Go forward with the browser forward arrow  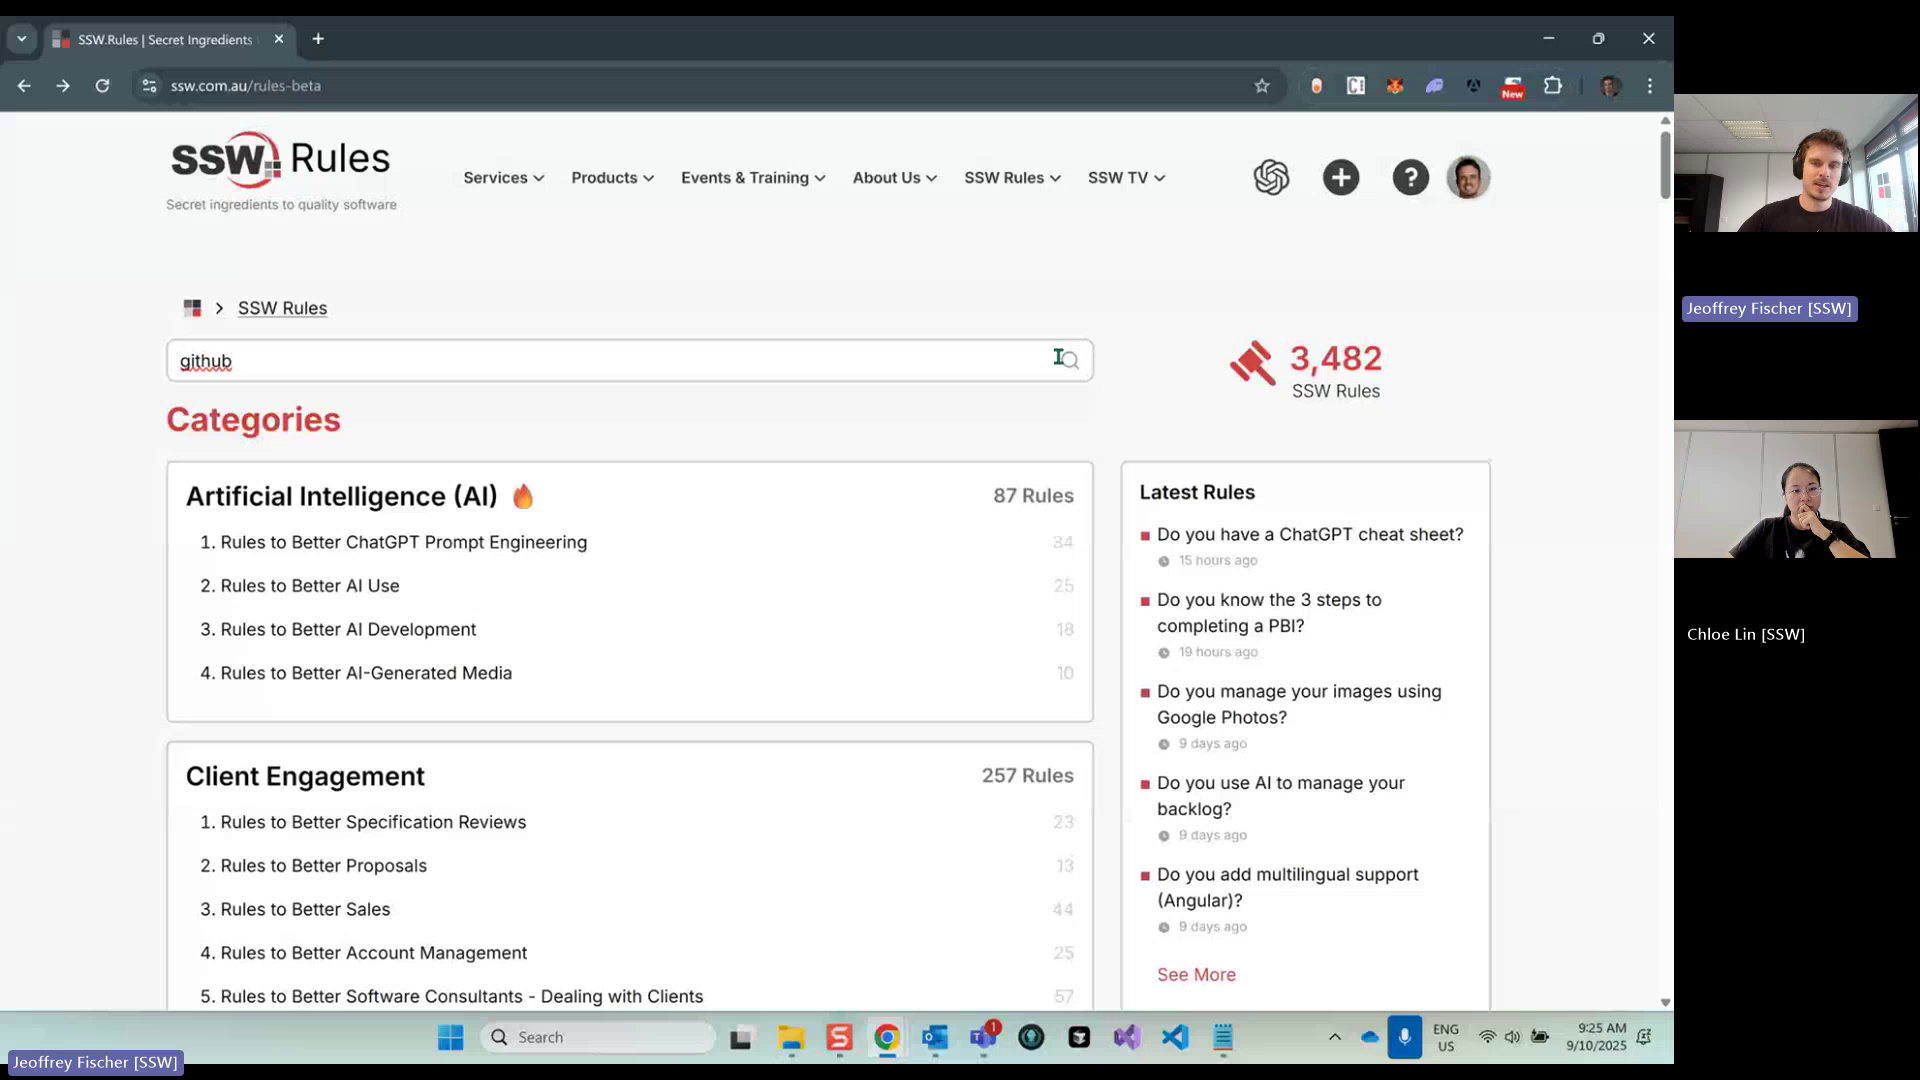[x=63, y=86]
